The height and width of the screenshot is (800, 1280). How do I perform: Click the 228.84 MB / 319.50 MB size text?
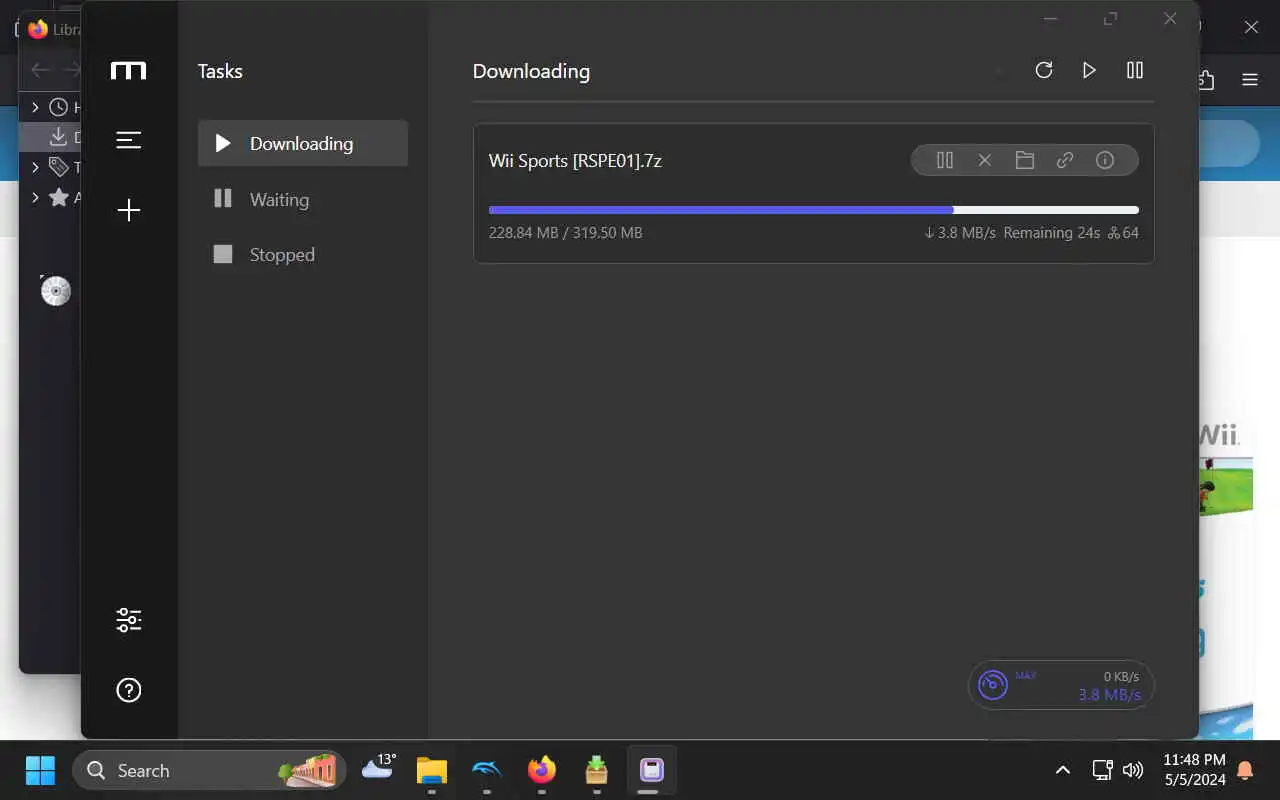pos(565,233)
